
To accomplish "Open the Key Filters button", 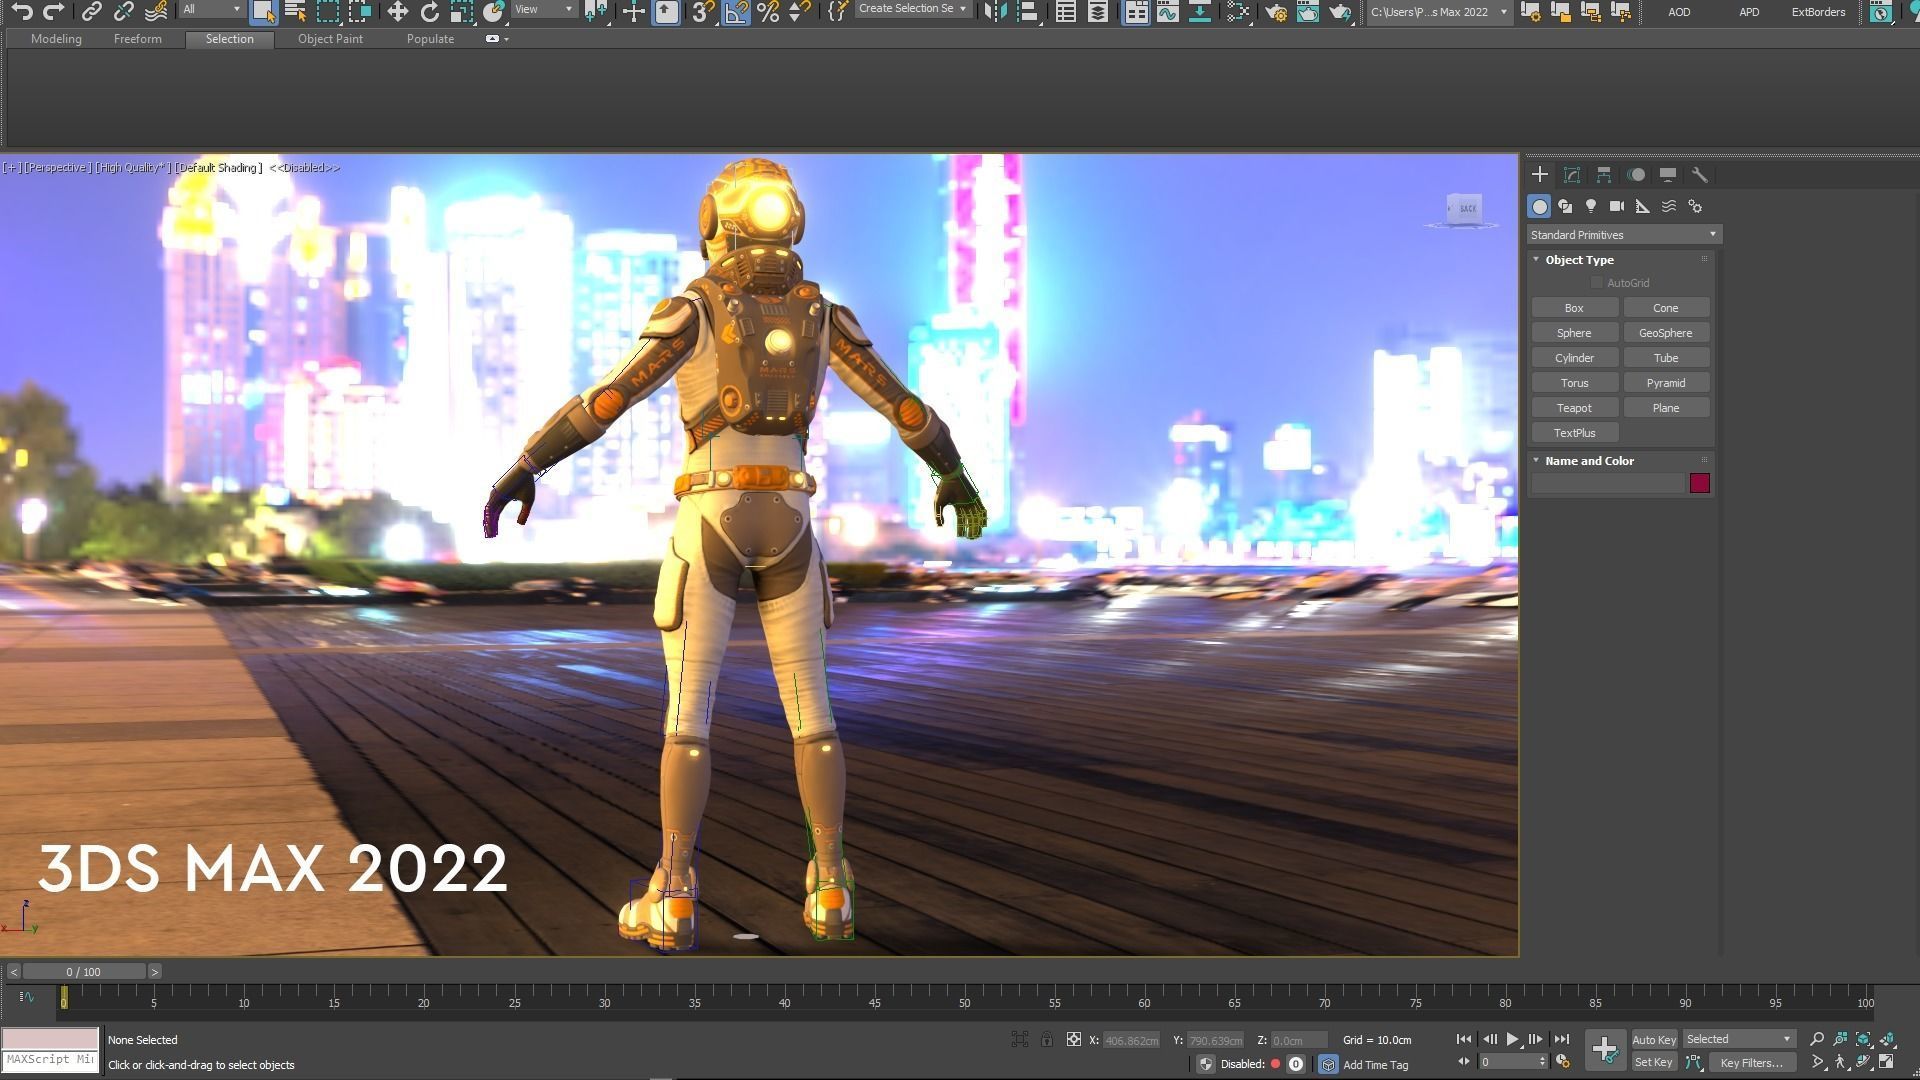I will pyautogui.click(x=1751, y=1063).
